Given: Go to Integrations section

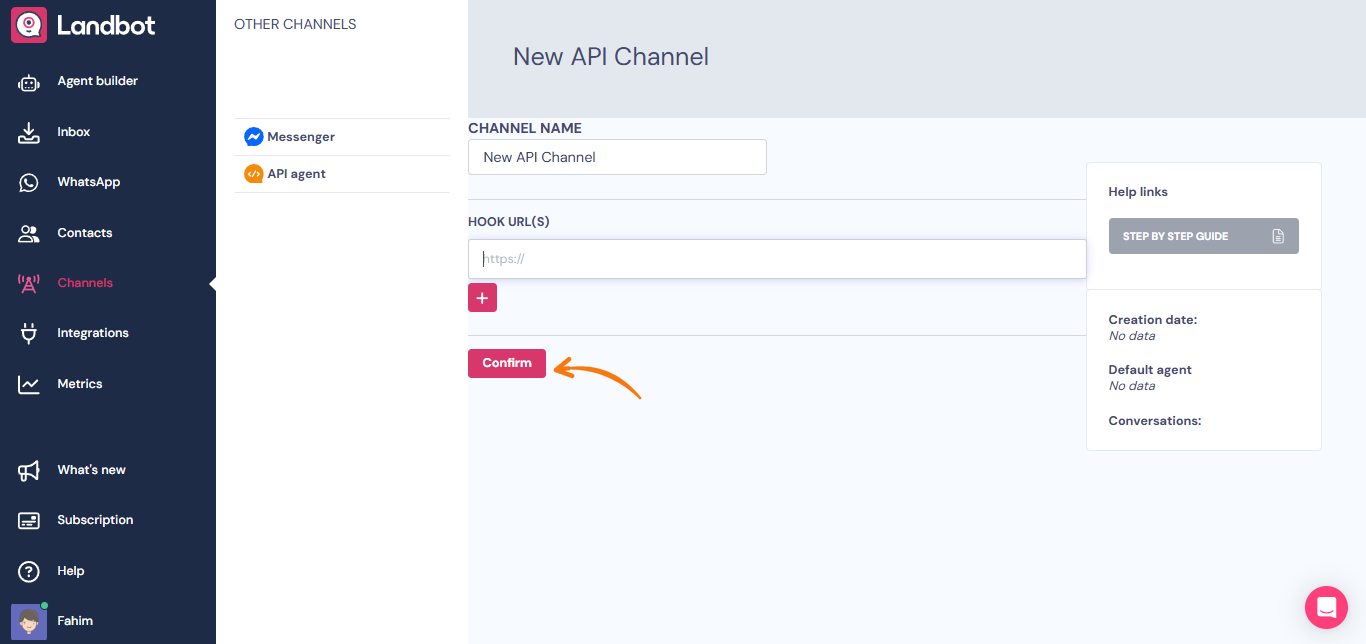Looking at the screenshot, I should (x=92, y=333).
